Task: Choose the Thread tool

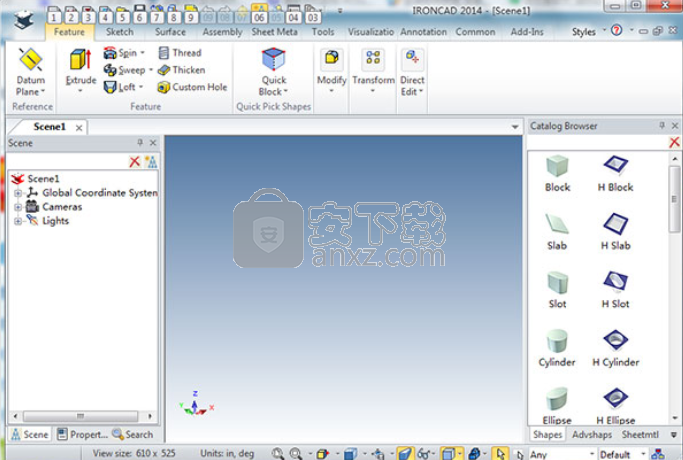Action: (x=179, y=53)
